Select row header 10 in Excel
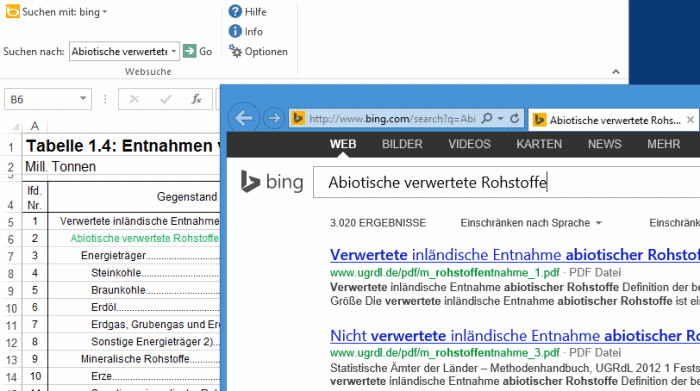 [x=11, y=308]
